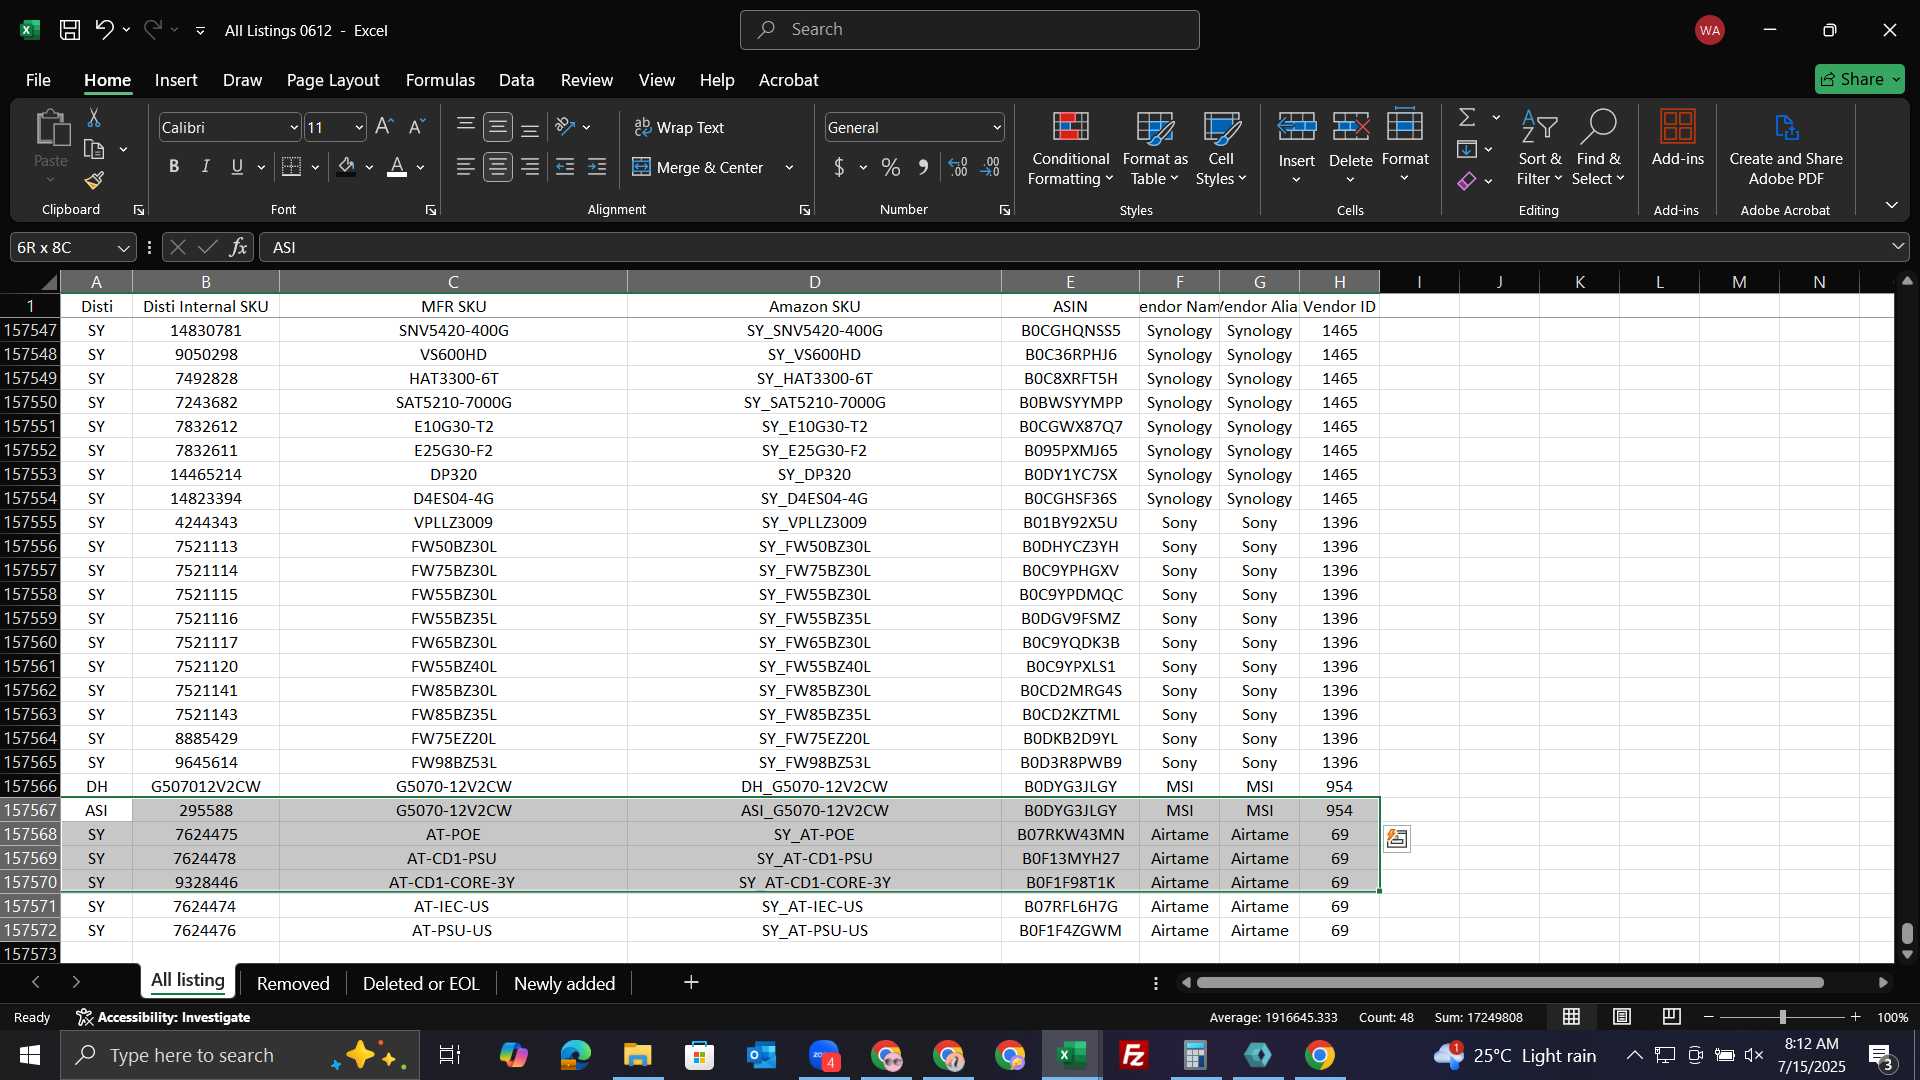Toggle Center horizontal alignment
The height and width of the screenshot is (1080, 1920).
point(498,167)
